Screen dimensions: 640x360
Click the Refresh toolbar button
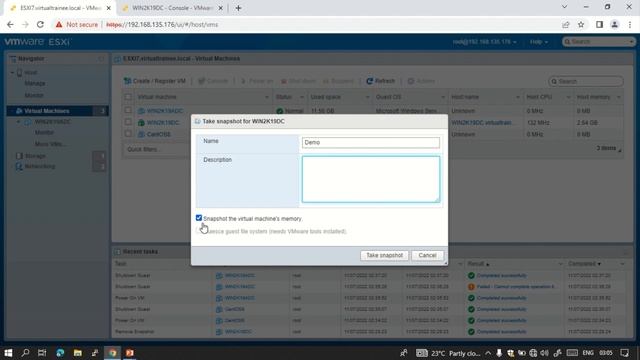coord(380,81)
